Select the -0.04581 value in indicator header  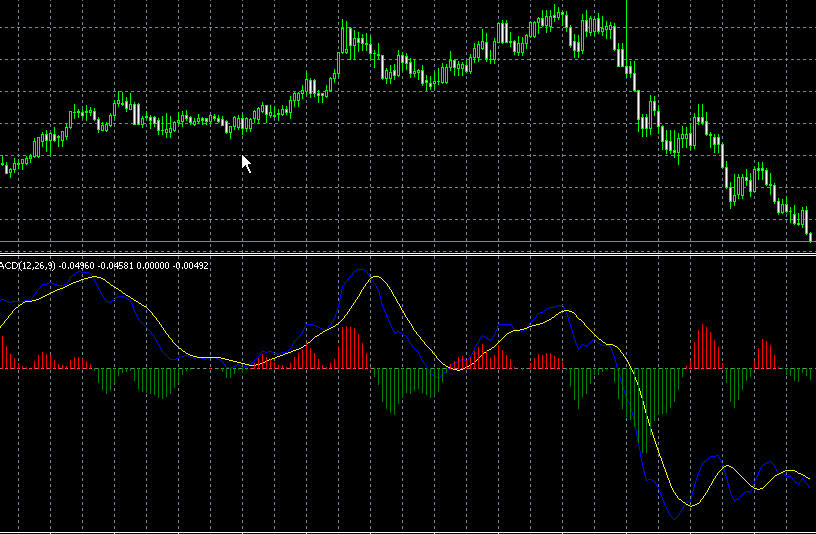(x=116, y=266)
